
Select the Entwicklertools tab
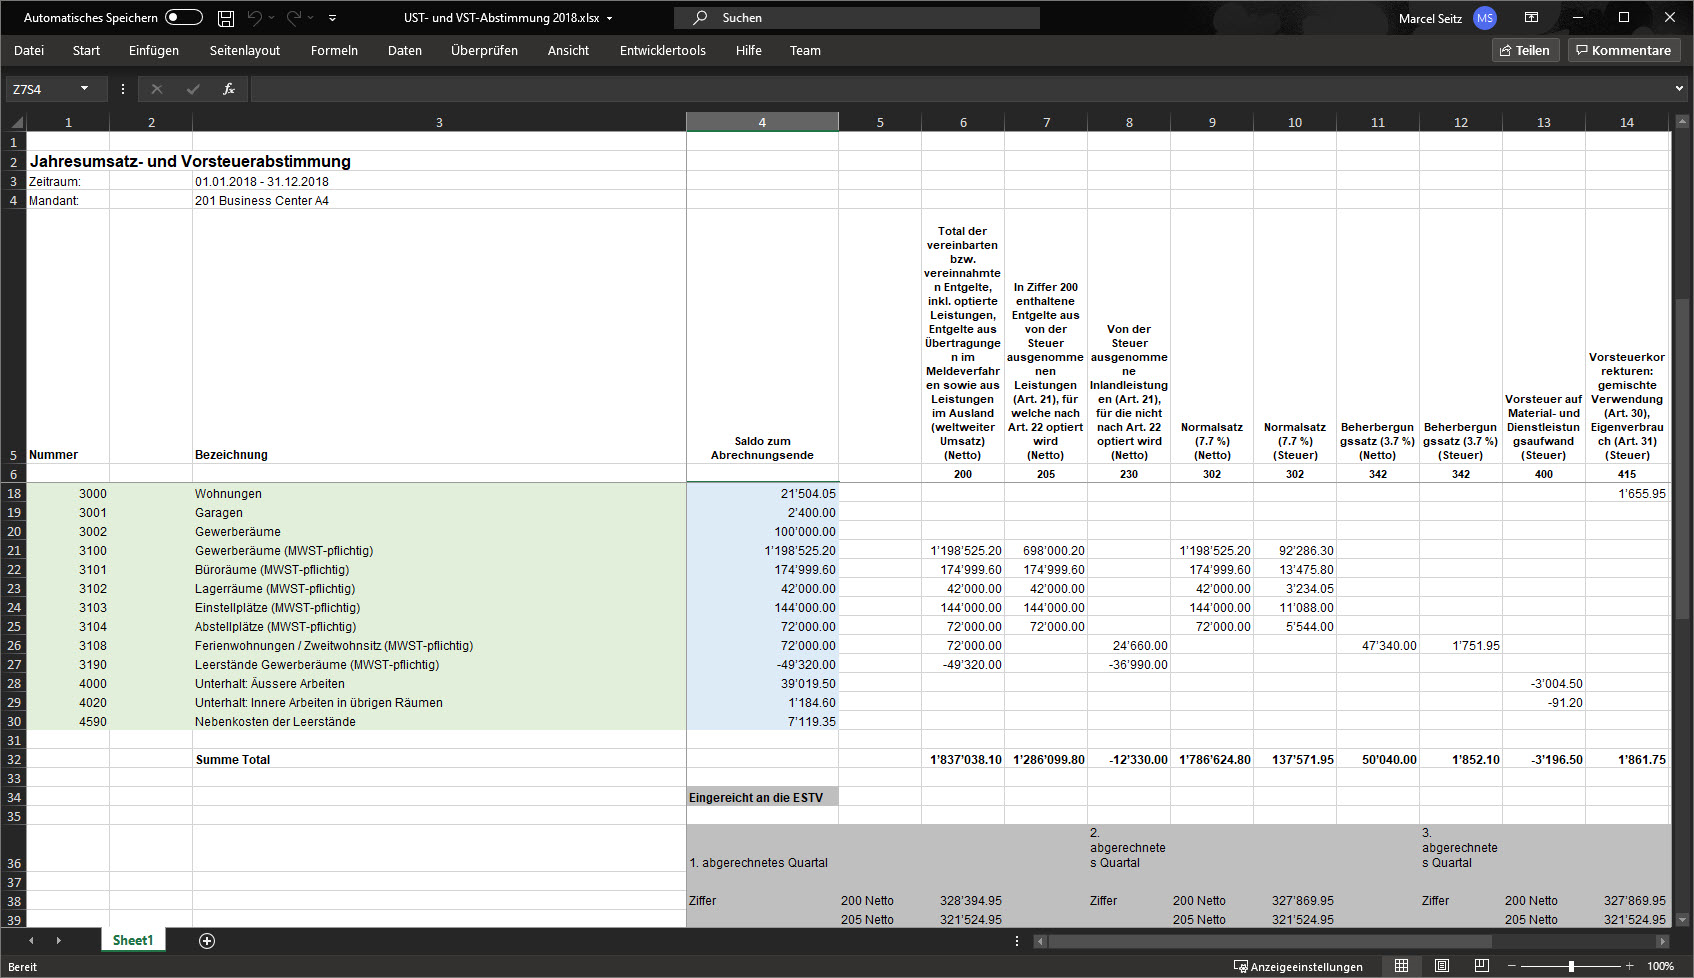[662, 50]
